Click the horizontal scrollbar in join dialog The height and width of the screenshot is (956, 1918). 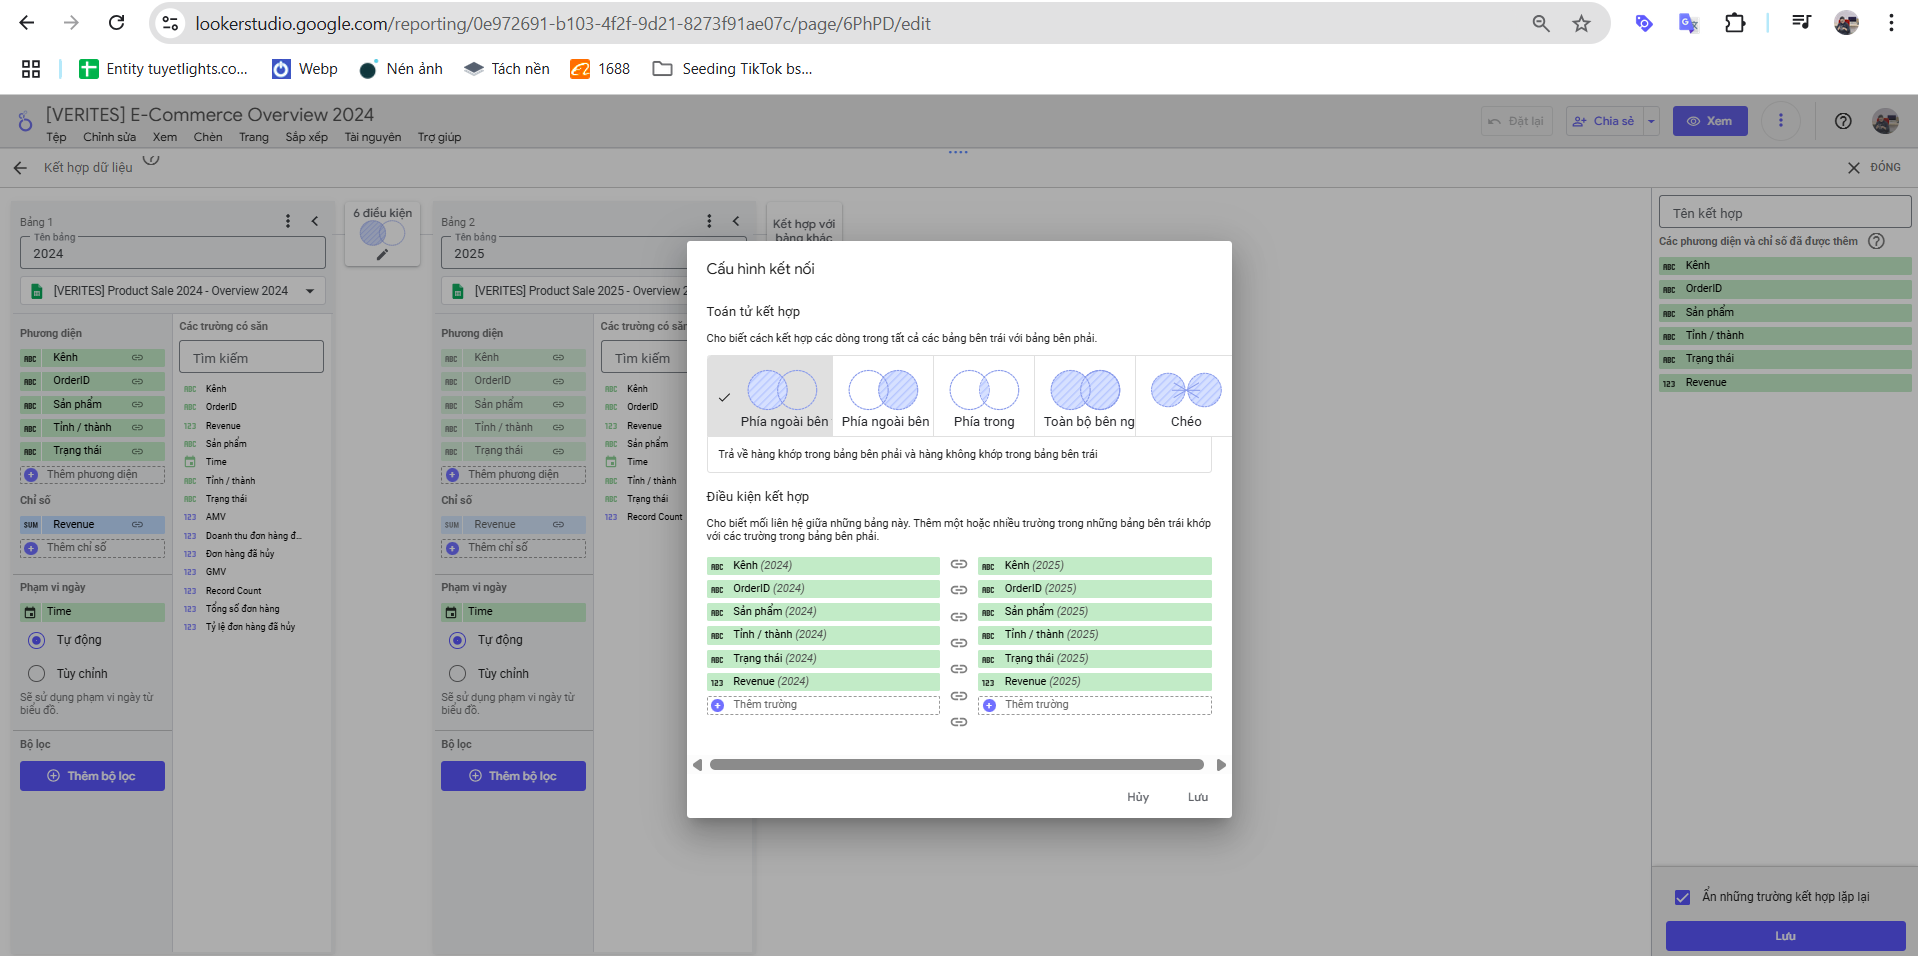point(956,765)
